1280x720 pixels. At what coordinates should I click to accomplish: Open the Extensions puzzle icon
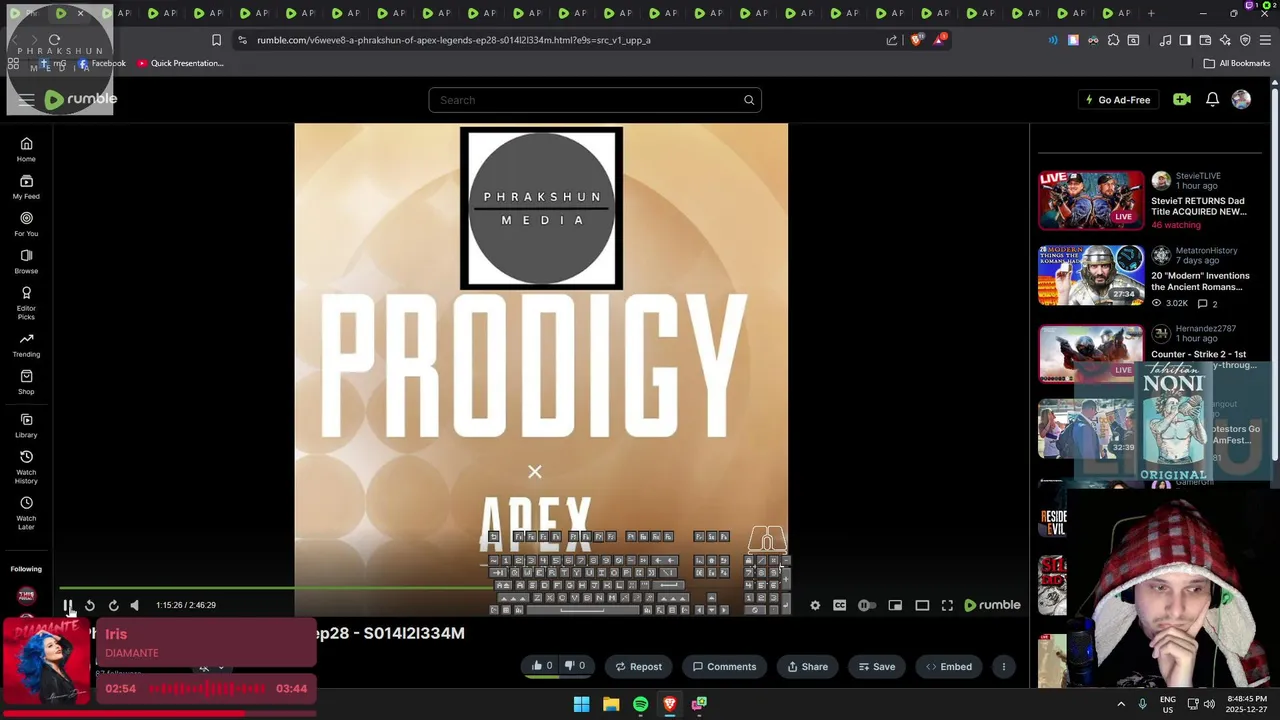(x=1113, y=40)
